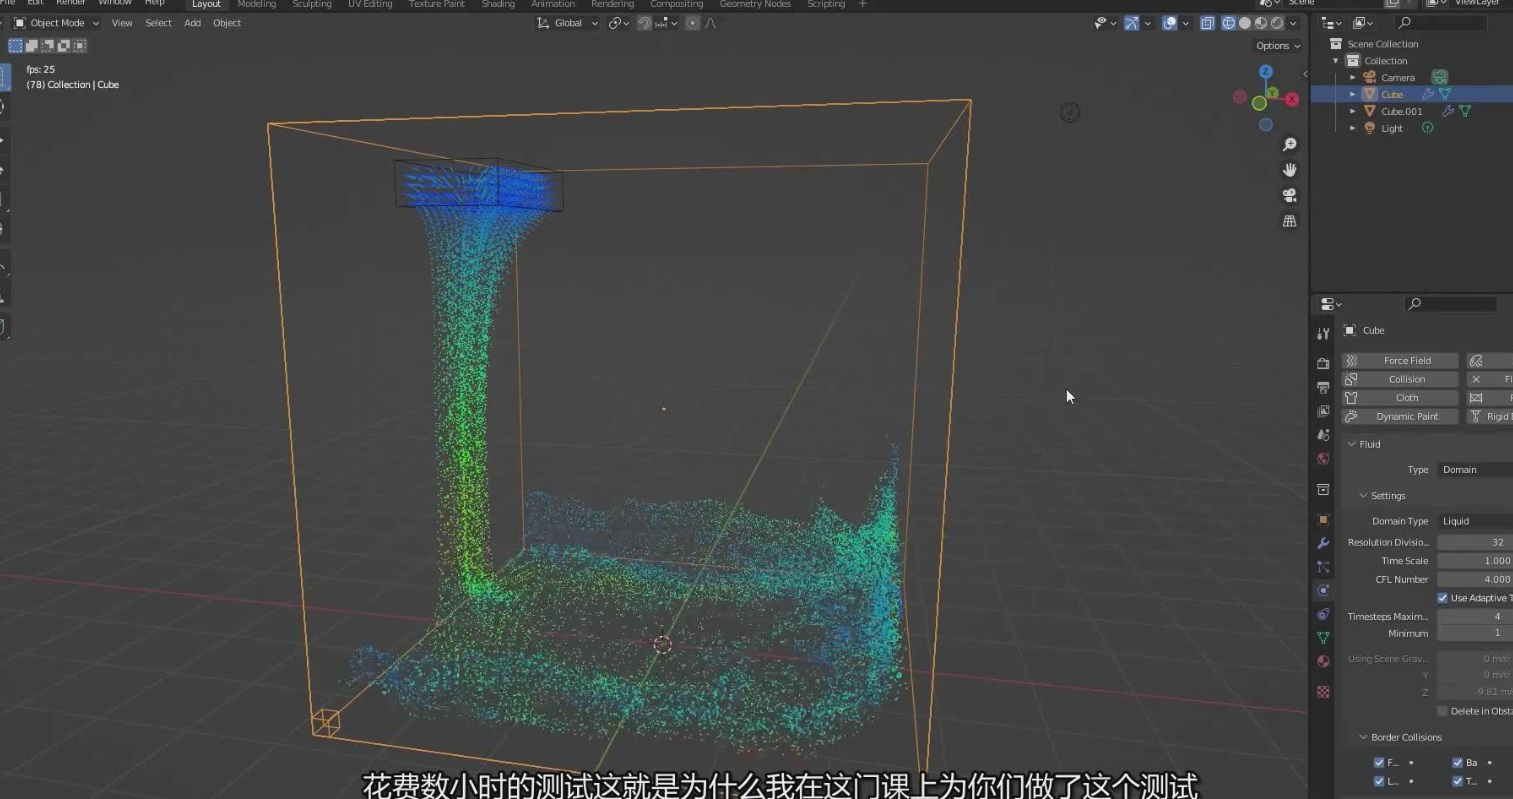Image resolution: width=1513 pixels, height=799 pixels.
Task: Click the snapping magnet icon
Action: tap(645, 23)
